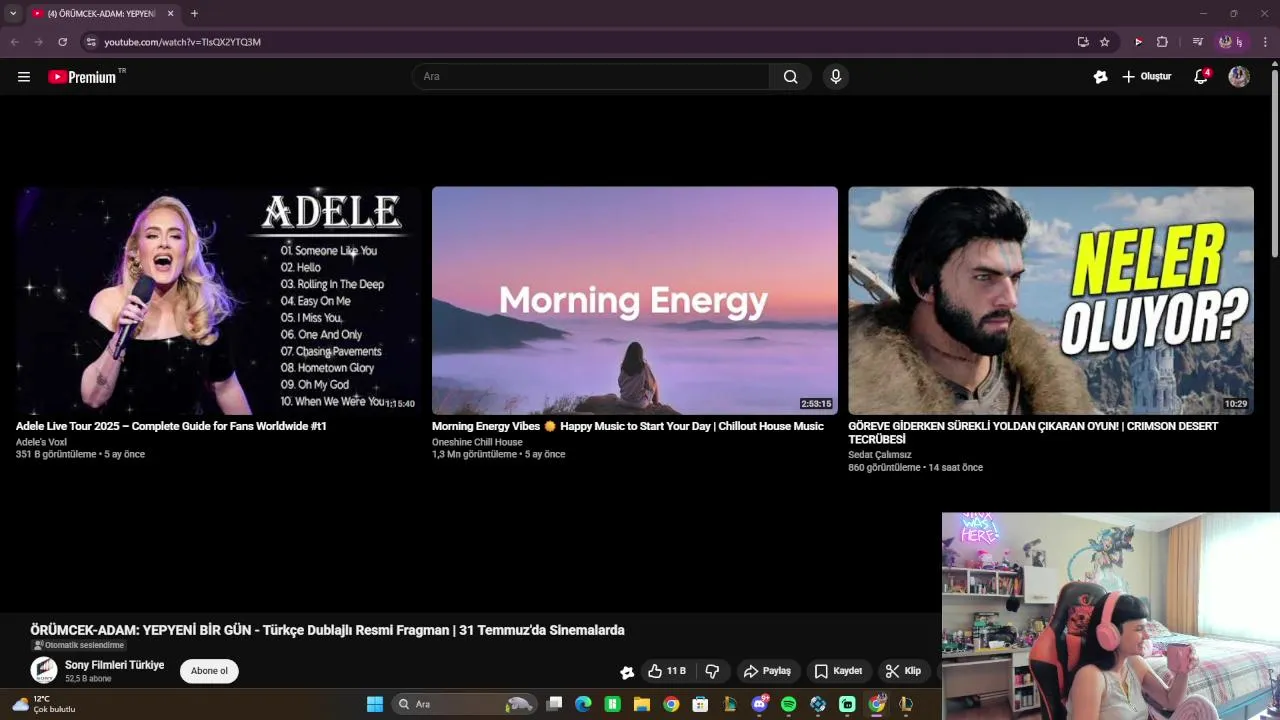Open Spotify from the taskbar

point(788,704)
